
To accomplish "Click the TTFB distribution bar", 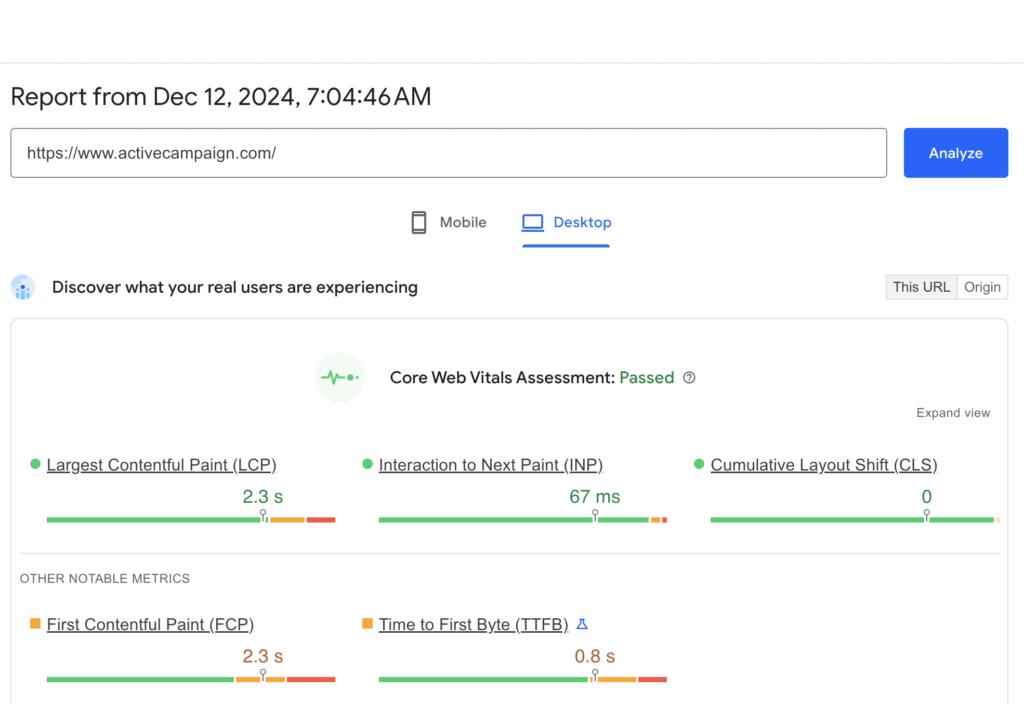I will coord(522,679).
